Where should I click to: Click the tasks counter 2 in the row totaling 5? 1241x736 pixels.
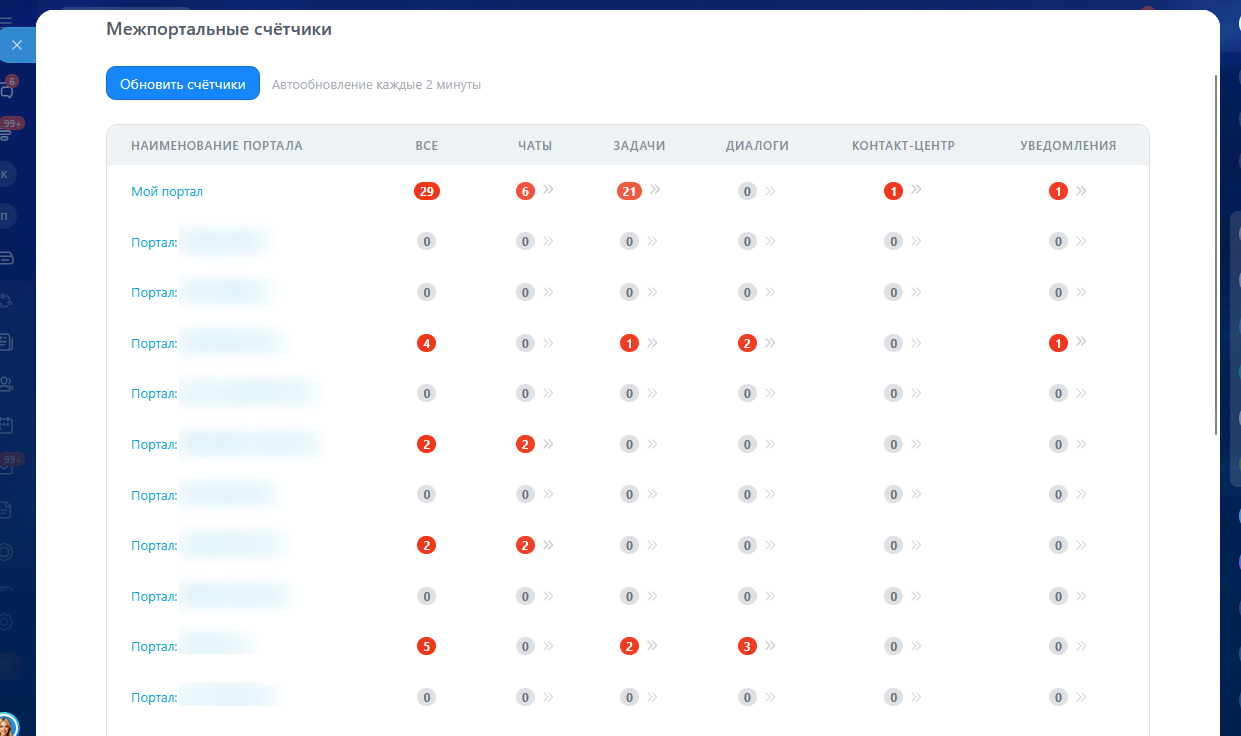click(x=629, y=646)
